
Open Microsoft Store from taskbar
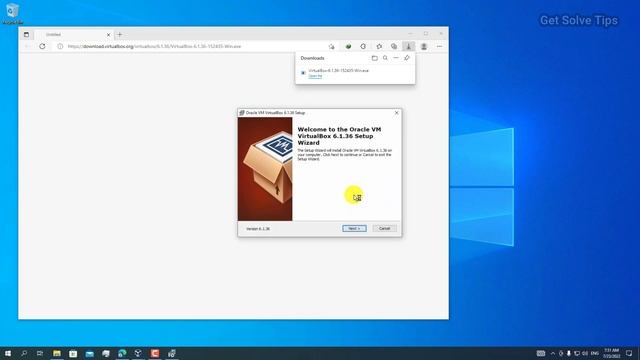tap(73, 353)
